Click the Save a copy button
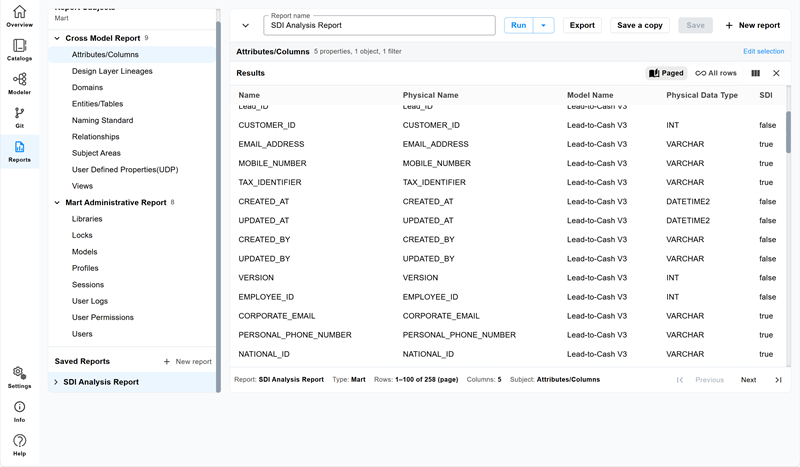 (640, 25)
